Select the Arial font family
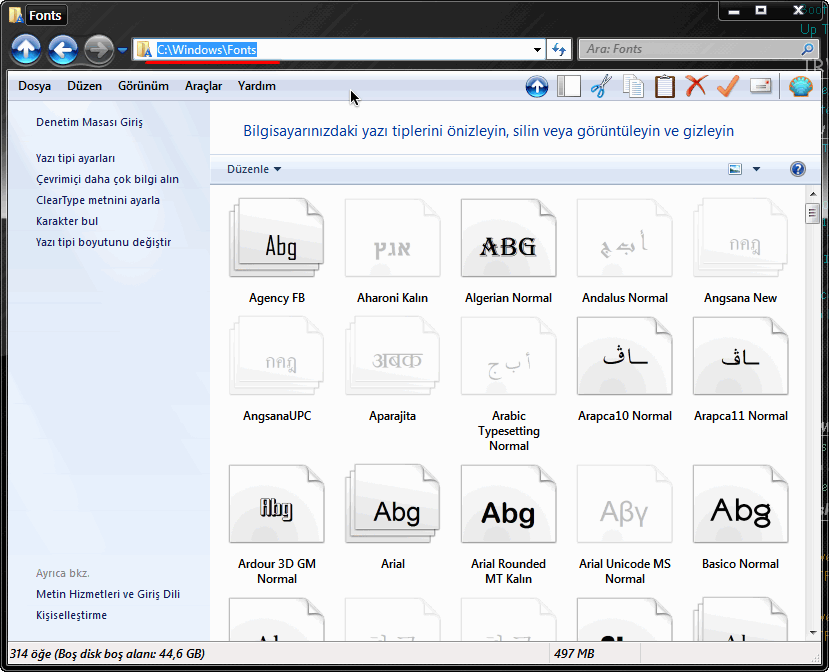Screen dimensions: 829x672 [392, 517]
